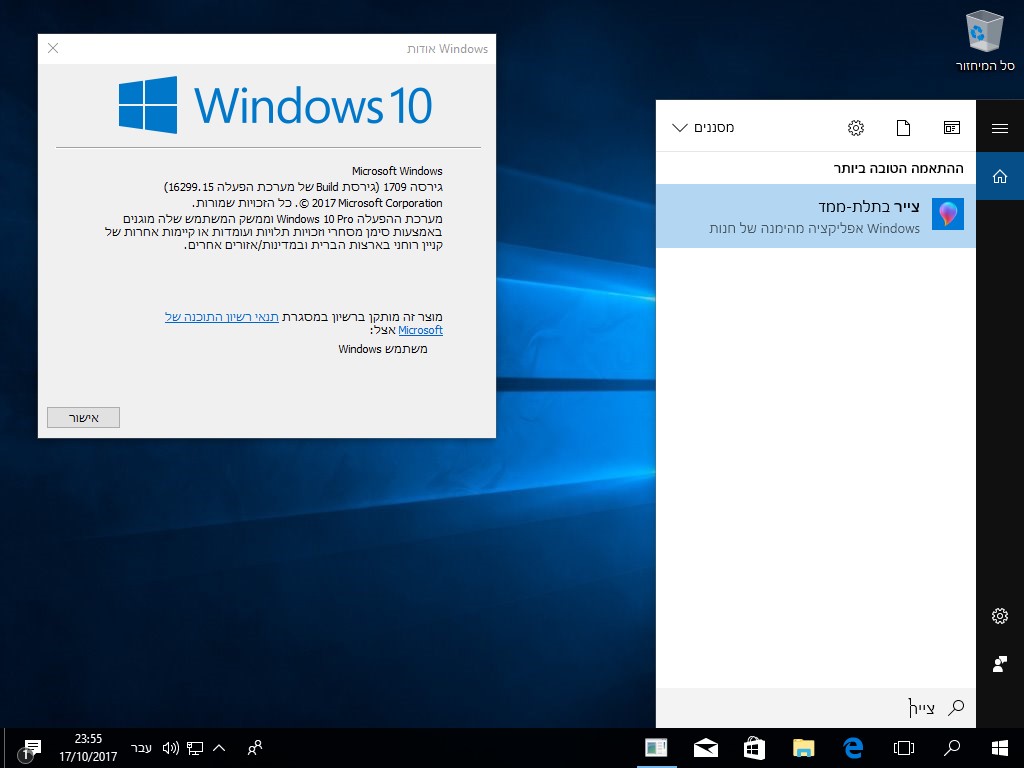
Task: Open the Recycle Bin desktop icon
Action: click(x=984, y=40)
